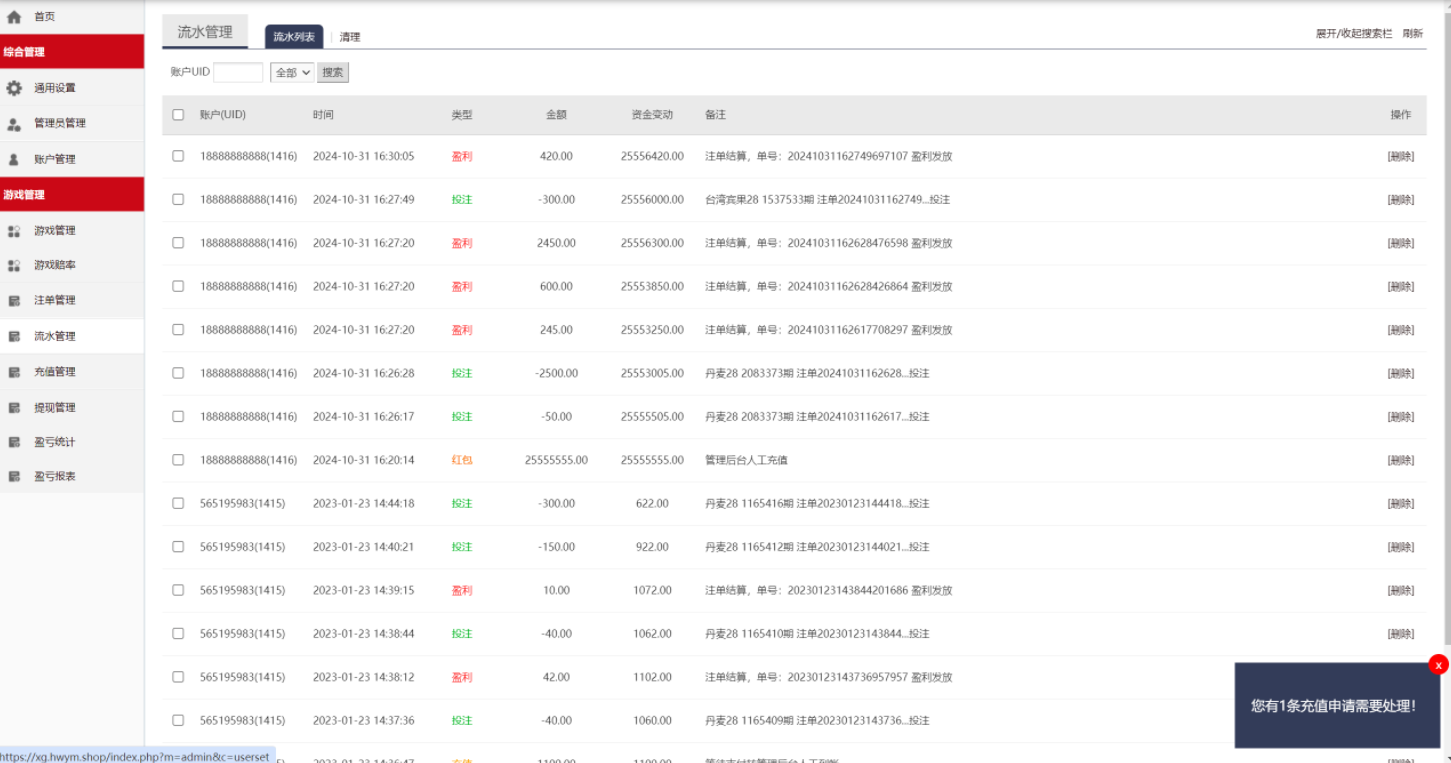This screenshot has width=1451, height=763.
Task: Click the 充值管理 sidebar icon
Action: [14, 372]
